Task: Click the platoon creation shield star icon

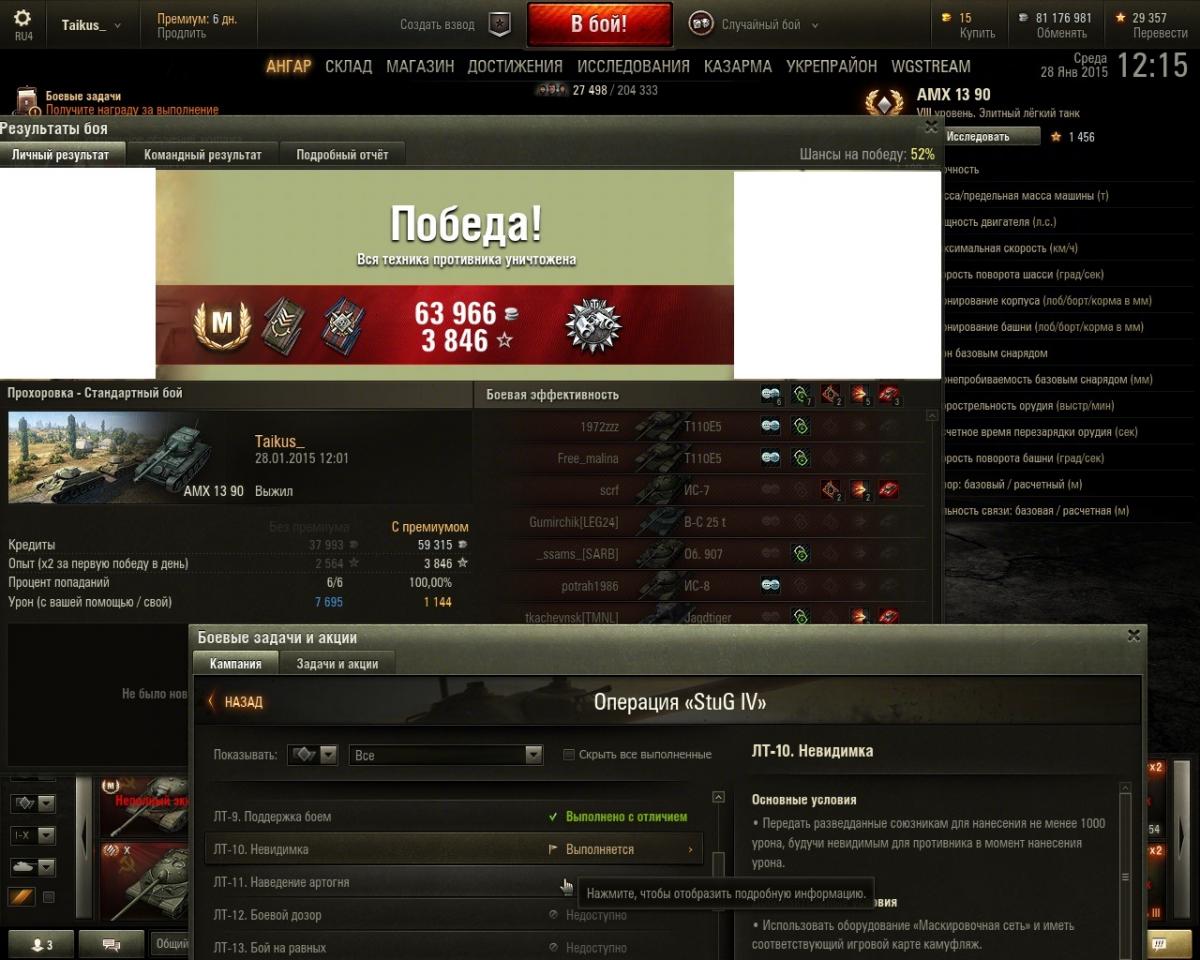Action: (x=499, y=25)
